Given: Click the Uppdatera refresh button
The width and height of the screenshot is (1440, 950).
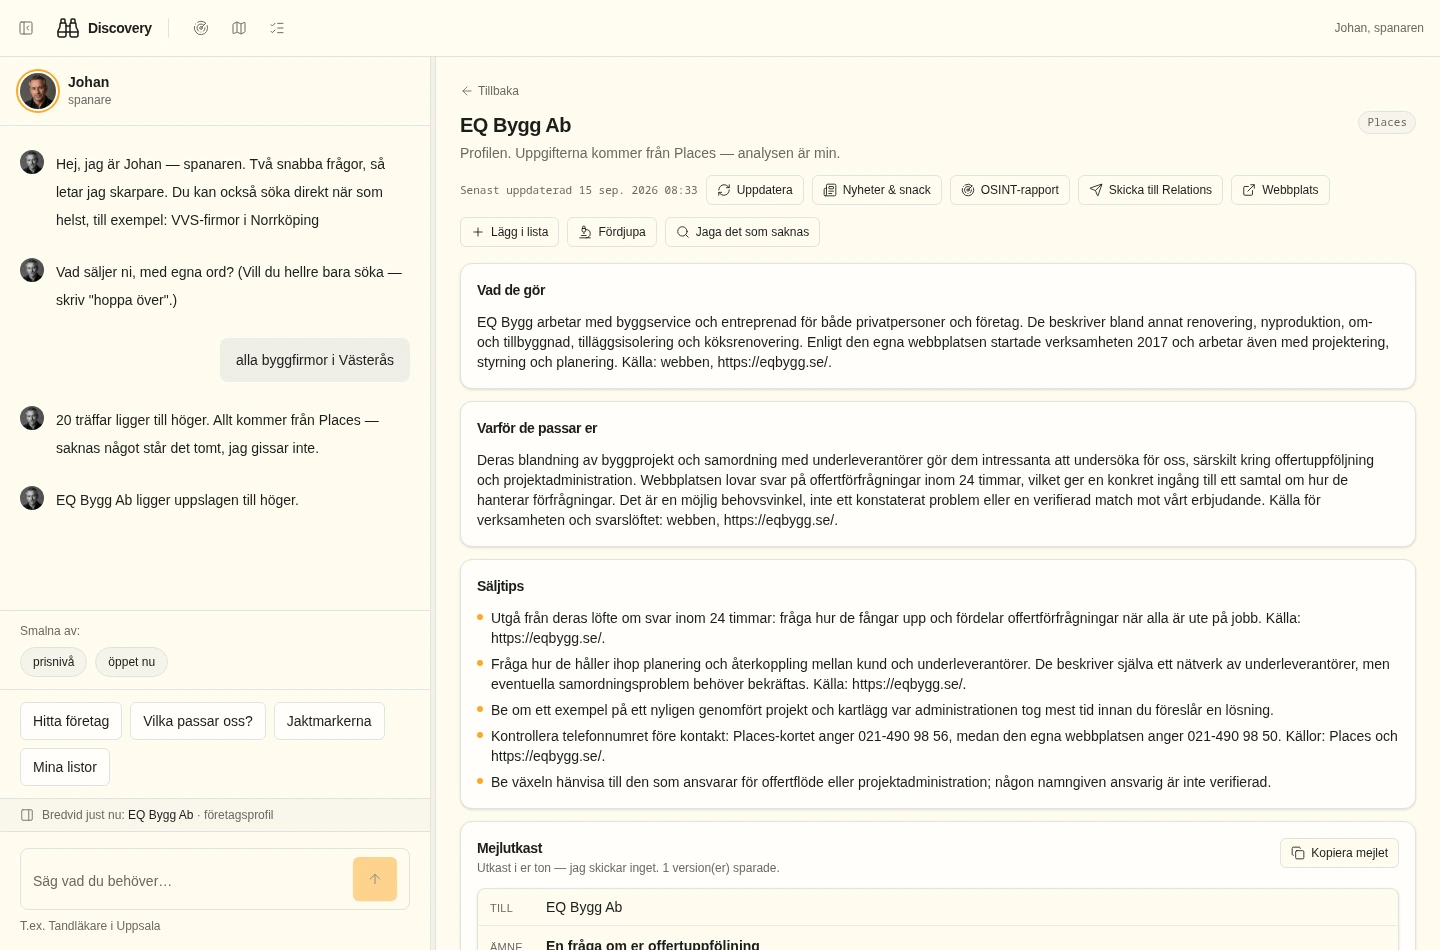Looking at the screenshot, I should (755, 190).
